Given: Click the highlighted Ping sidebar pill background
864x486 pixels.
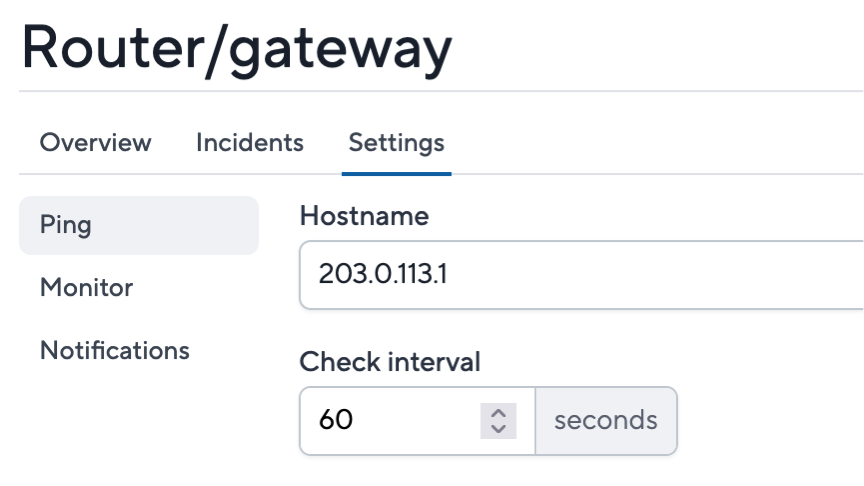Looking at the screenshot, I should coord(176,225).
